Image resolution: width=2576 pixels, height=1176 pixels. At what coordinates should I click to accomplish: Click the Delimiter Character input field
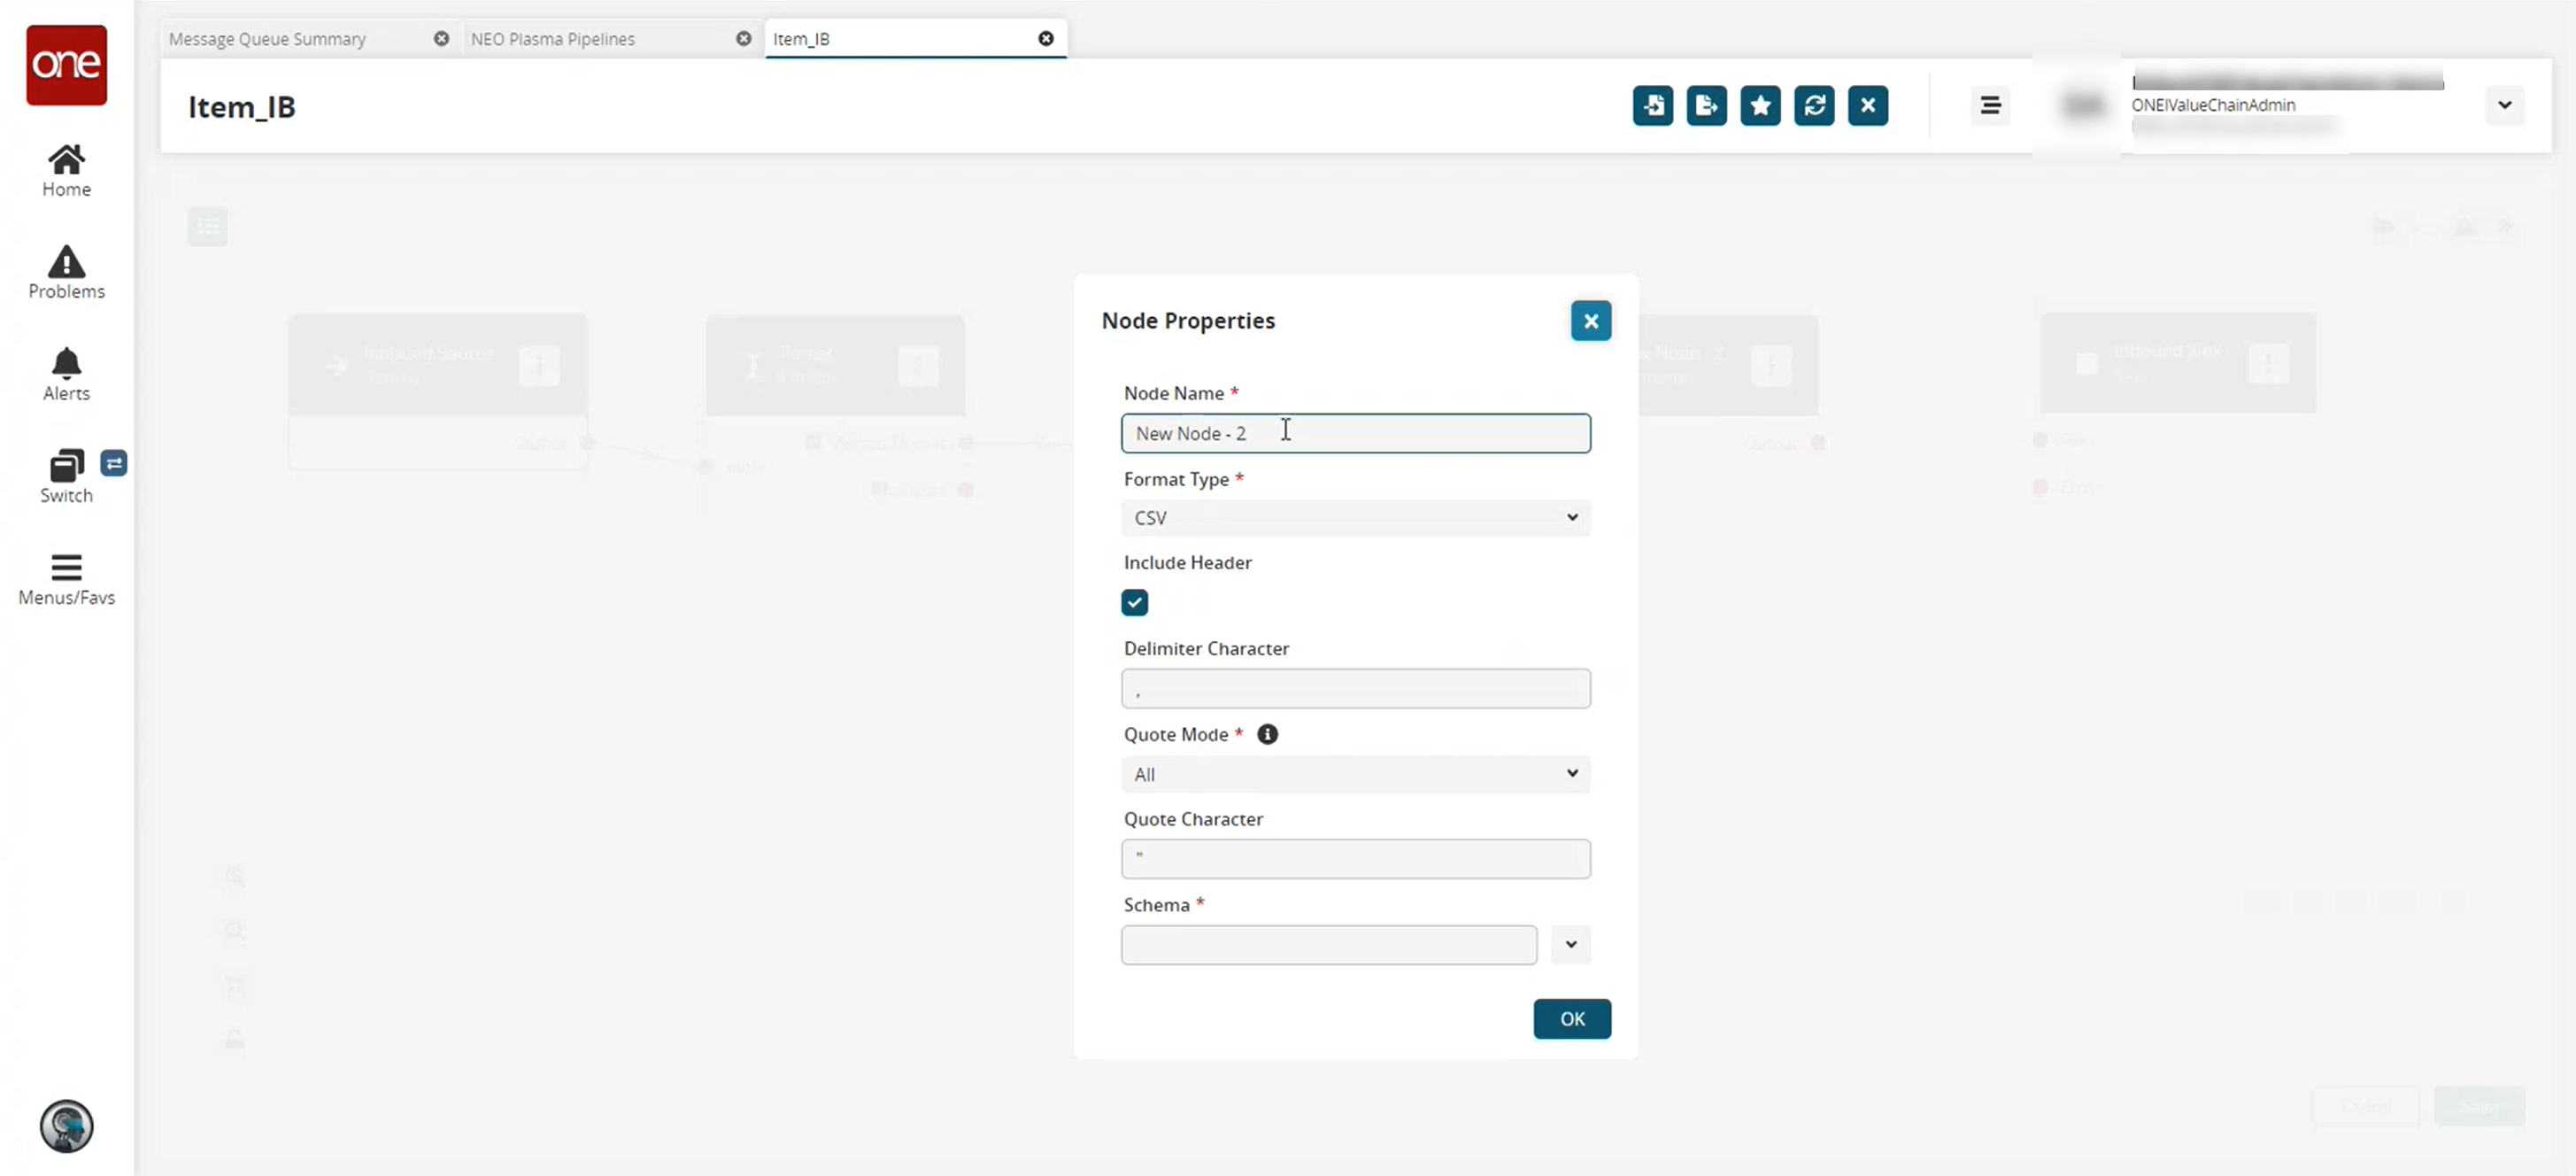click(x=1355, y=689)
